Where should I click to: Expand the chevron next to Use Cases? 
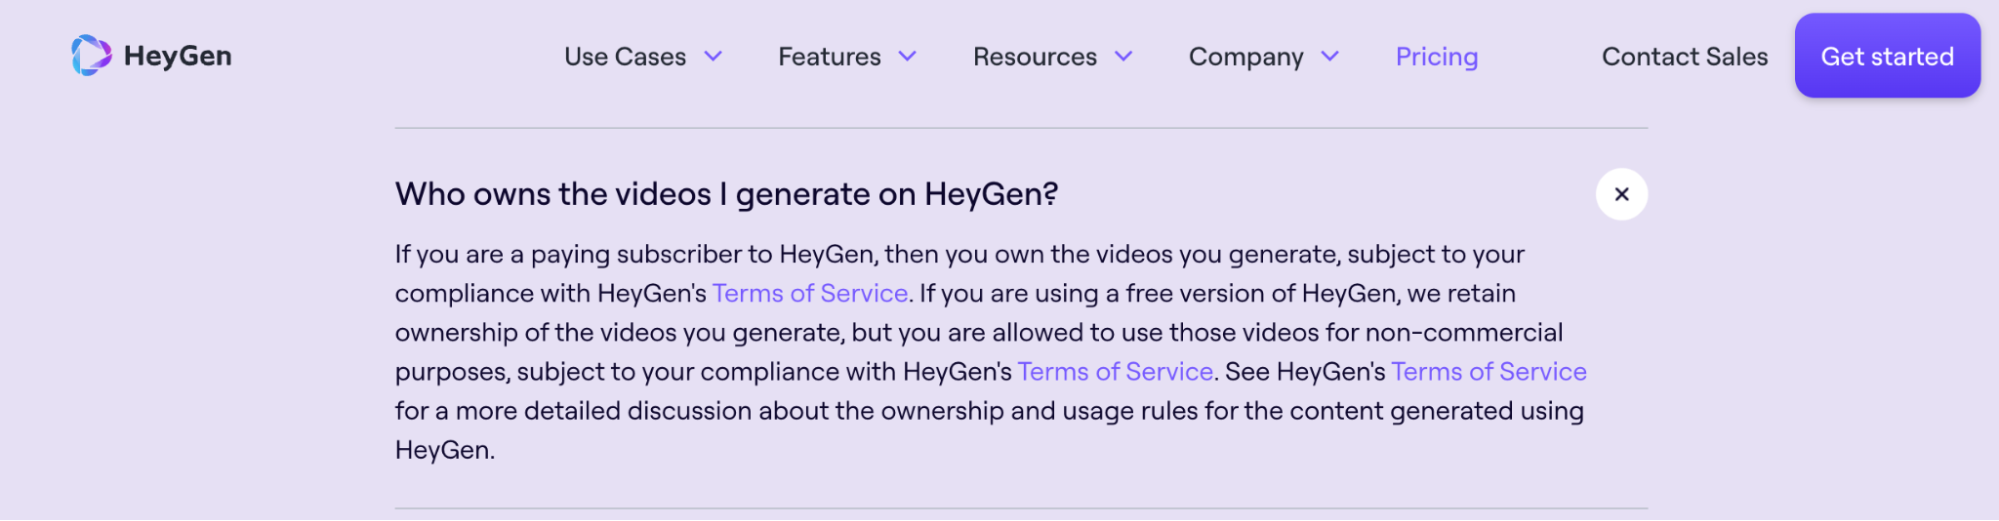(713, 57)
